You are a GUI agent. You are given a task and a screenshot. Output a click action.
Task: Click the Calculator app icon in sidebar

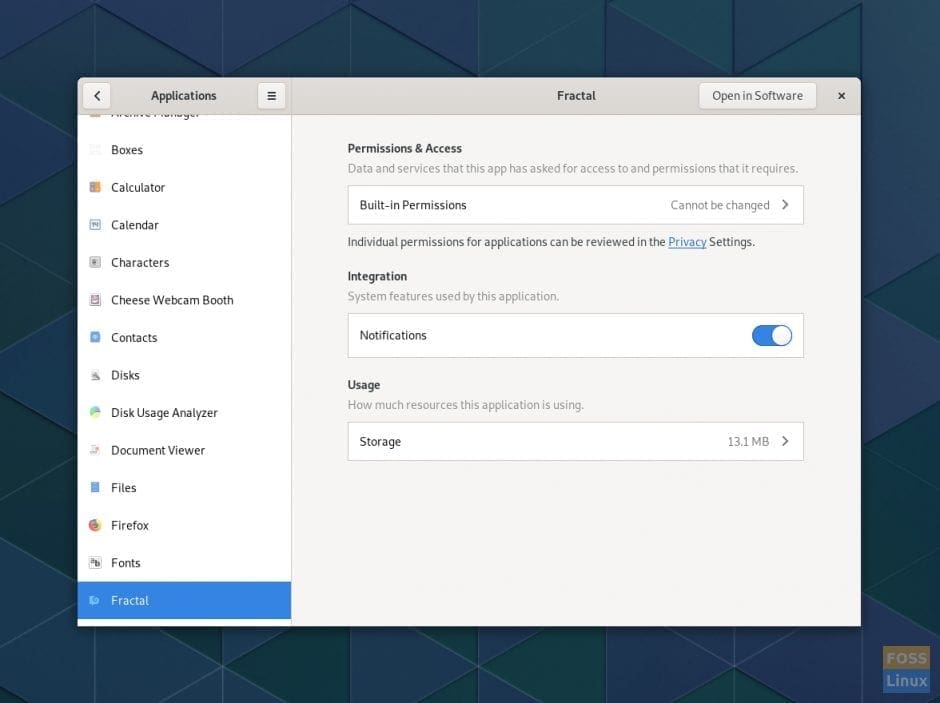95,187
